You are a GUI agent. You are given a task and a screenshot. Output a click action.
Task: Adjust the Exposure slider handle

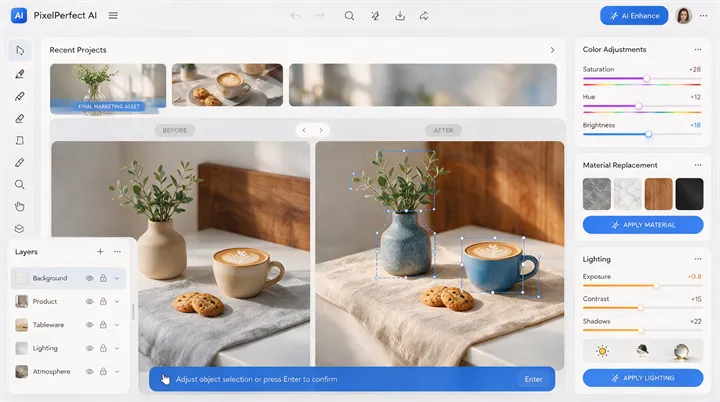click(656, 285)
